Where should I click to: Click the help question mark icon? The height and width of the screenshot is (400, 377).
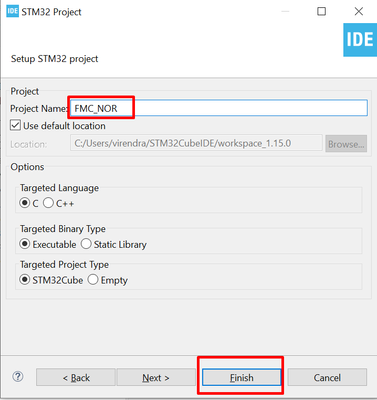(18, 377)
